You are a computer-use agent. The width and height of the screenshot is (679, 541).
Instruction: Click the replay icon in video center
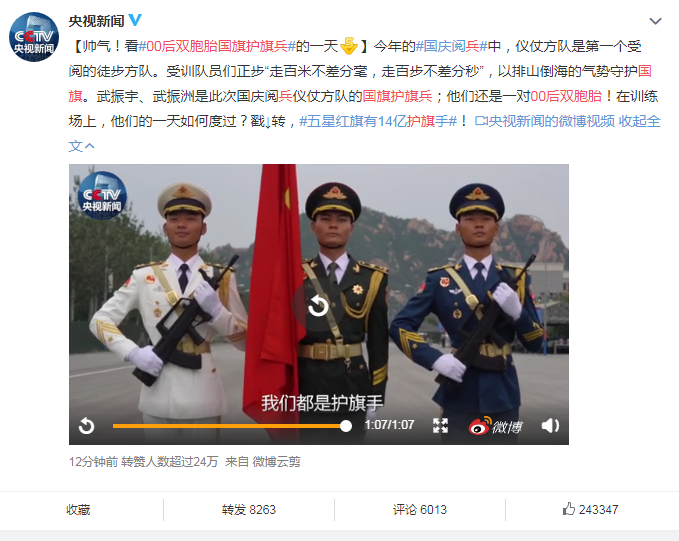coord(318,306)
